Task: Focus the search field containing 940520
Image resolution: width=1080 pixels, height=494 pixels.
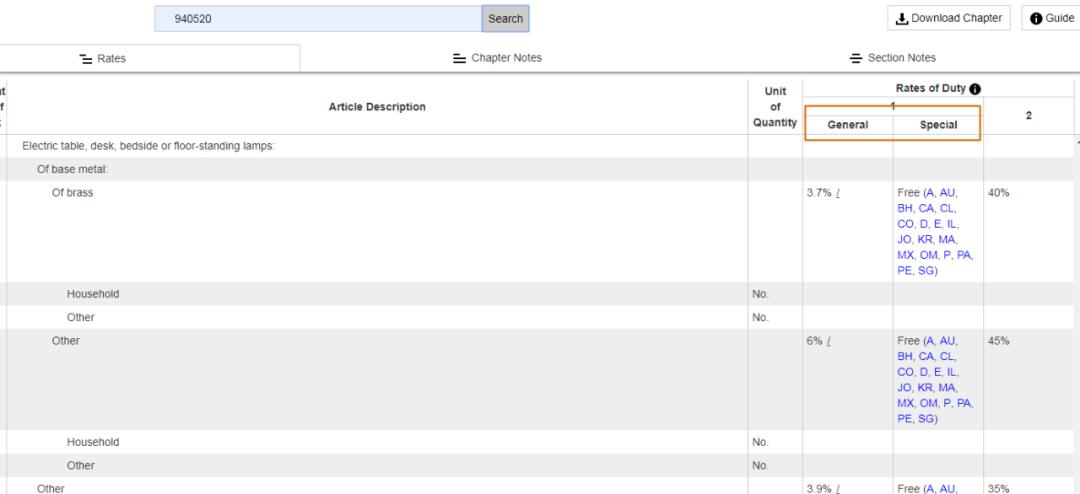Action: click(x=318, y=18)
